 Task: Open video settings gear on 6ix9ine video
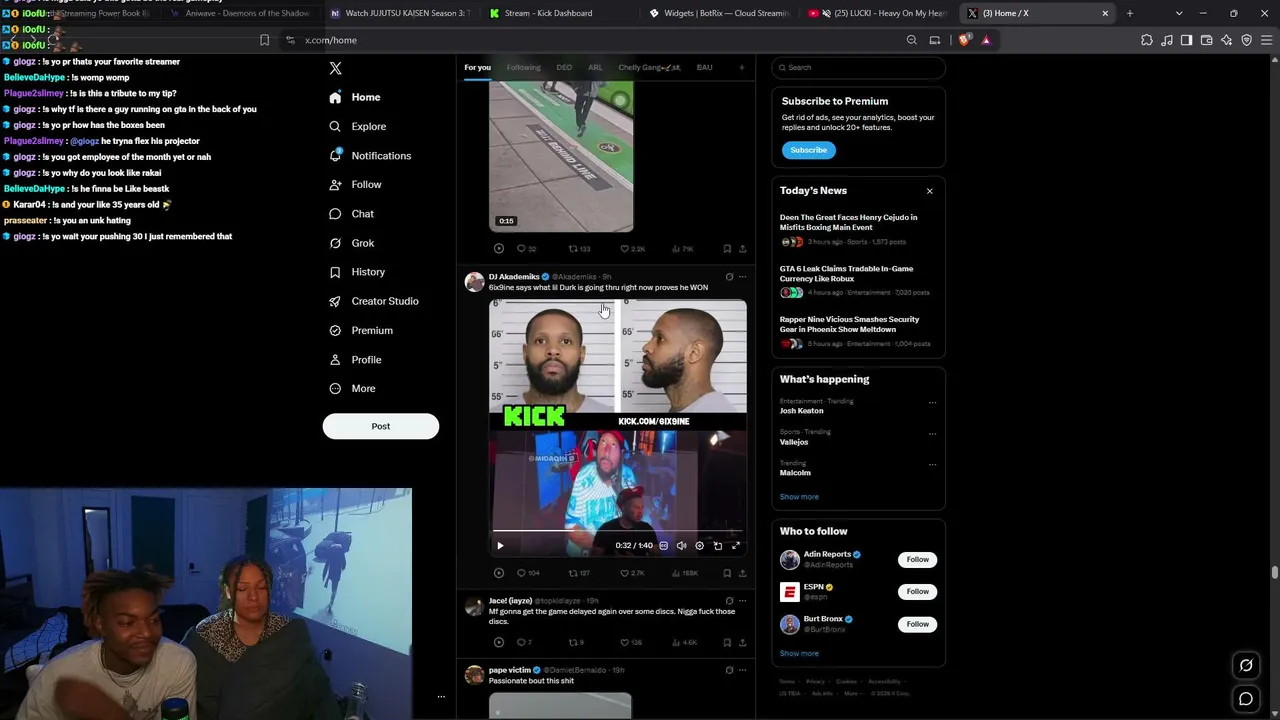pos(699,546)
